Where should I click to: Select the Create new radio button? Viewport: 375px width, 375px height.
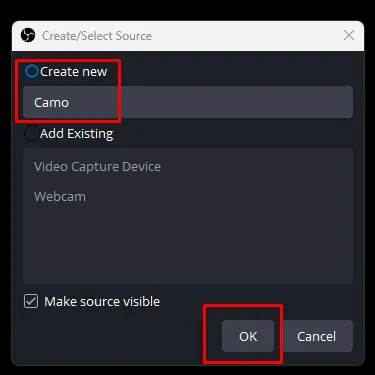pyautogui.click(x=32, y=71)
